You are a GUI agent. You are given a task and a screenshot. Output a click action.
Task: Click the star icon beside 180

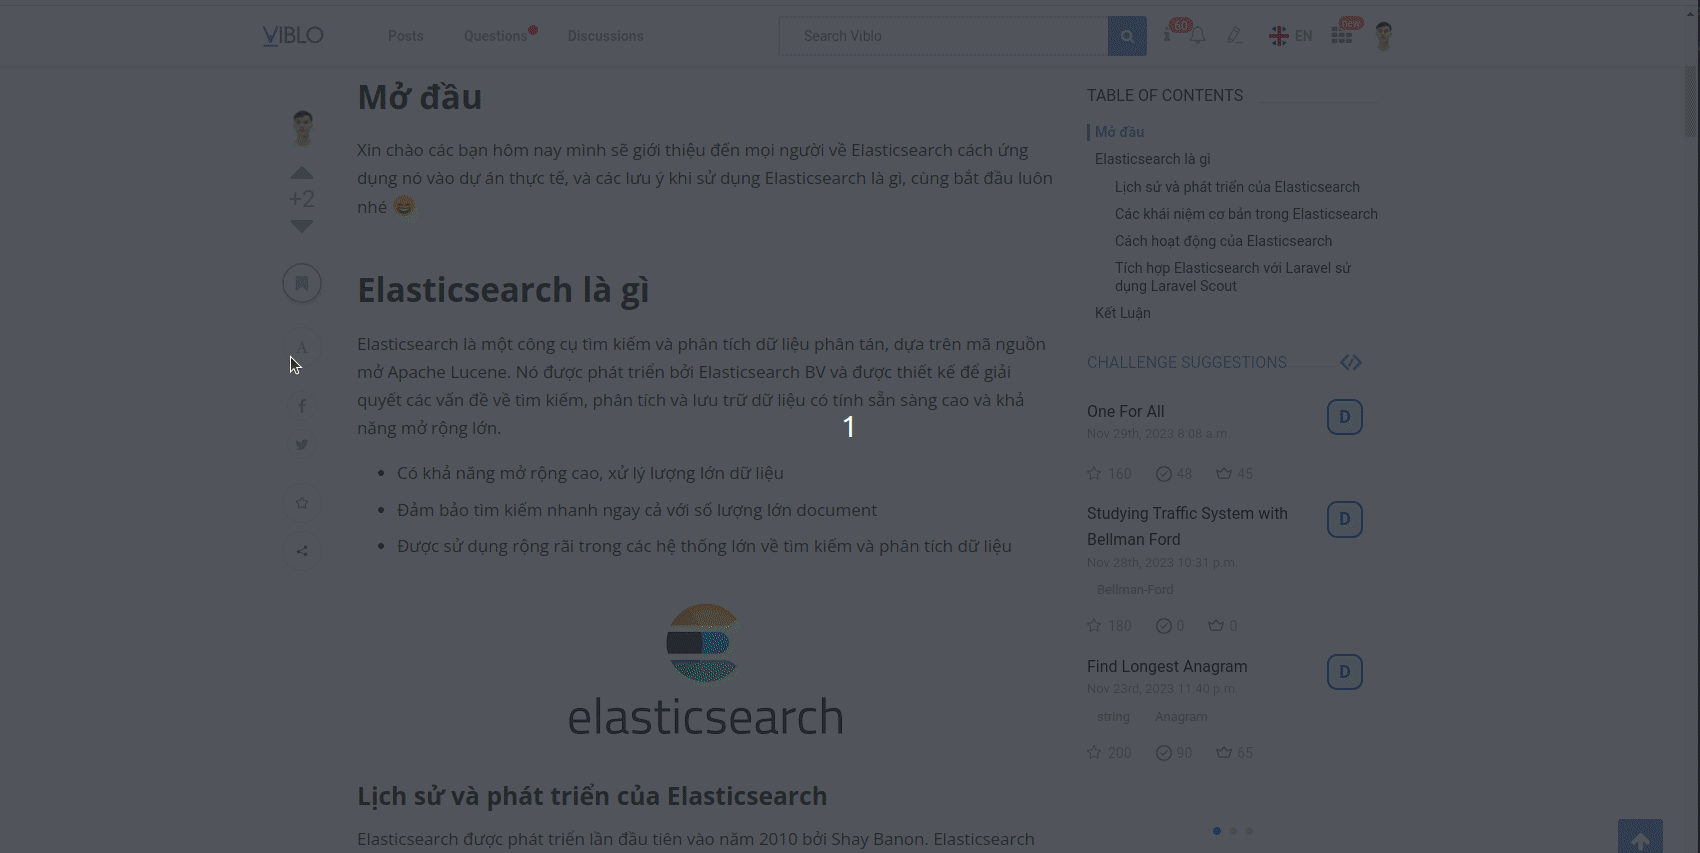(x=1095, y=625)
